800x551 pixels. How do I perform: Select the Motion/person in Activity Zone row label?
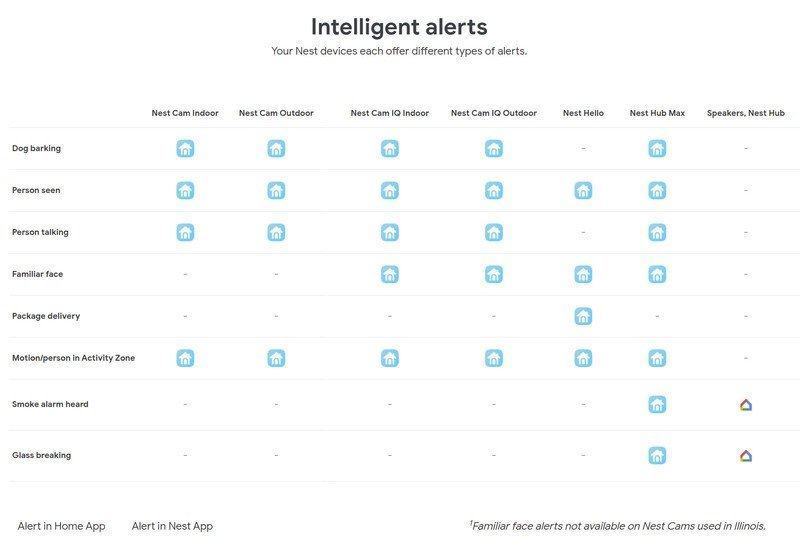(x=73, y=358)
